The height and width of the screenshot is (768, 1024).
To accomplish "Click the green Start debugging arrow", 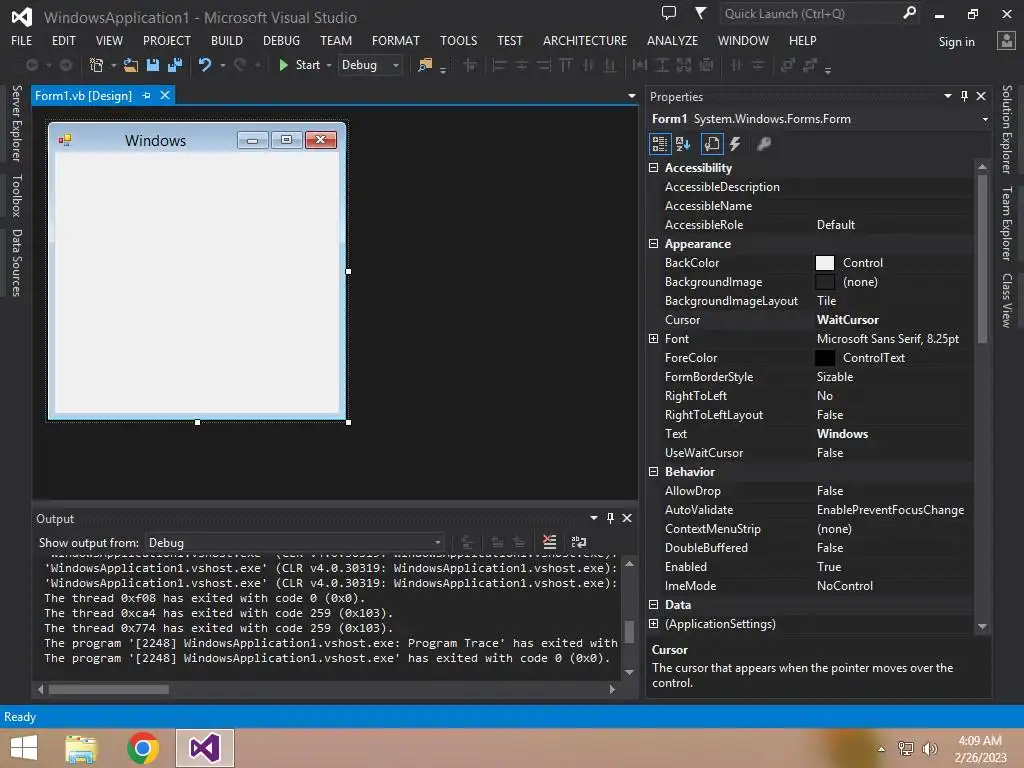I will (x=283, y=65).
